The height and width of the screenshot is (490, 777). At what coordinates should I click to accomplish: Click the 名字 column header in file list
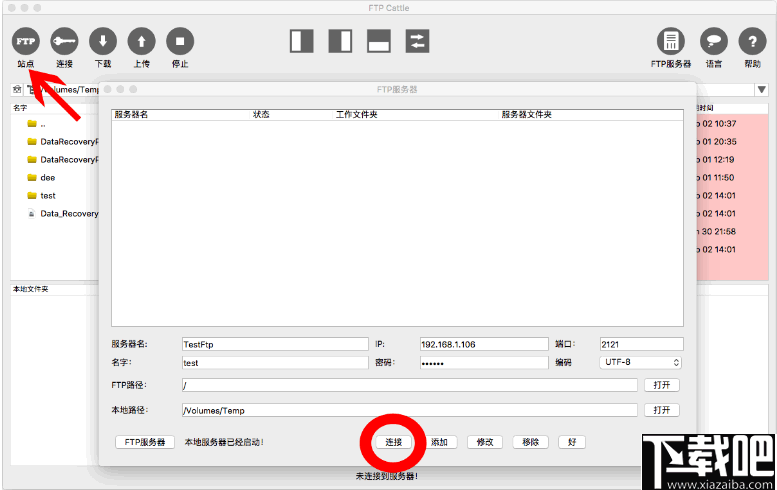tap(20, 108)
